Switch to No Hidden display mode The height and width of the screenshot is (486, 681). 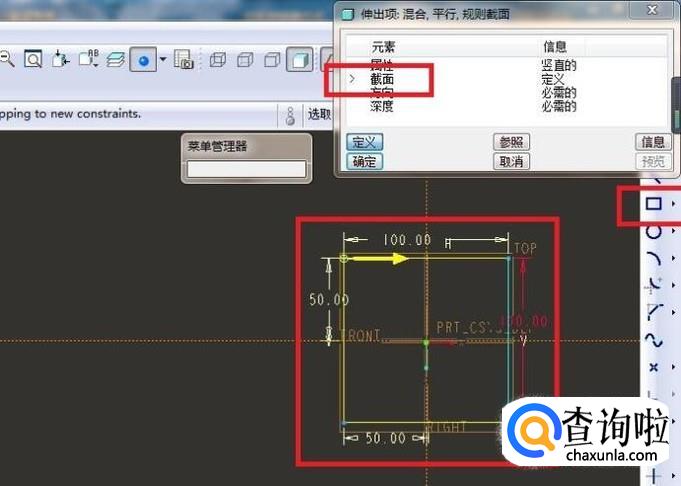[272, 60]
